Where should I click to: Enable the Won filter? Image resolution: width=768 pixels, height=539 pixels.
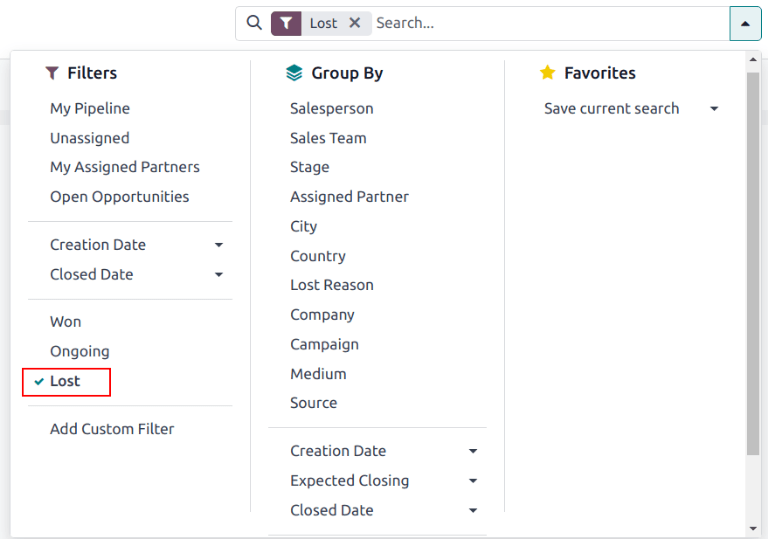pos(66,322)
